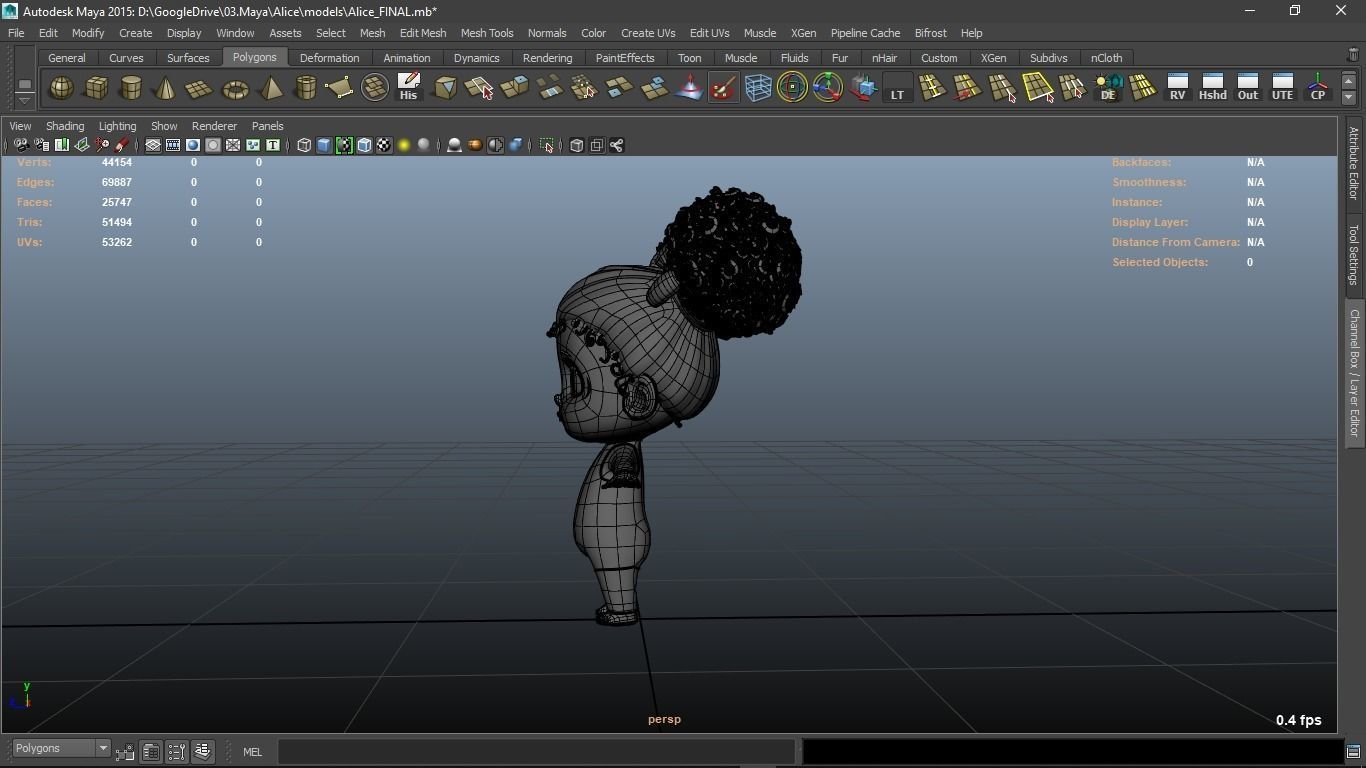The height and width of the screenshot is (768, 1366).
Task: Click the select camera panel icon
Action: [21, 145]
